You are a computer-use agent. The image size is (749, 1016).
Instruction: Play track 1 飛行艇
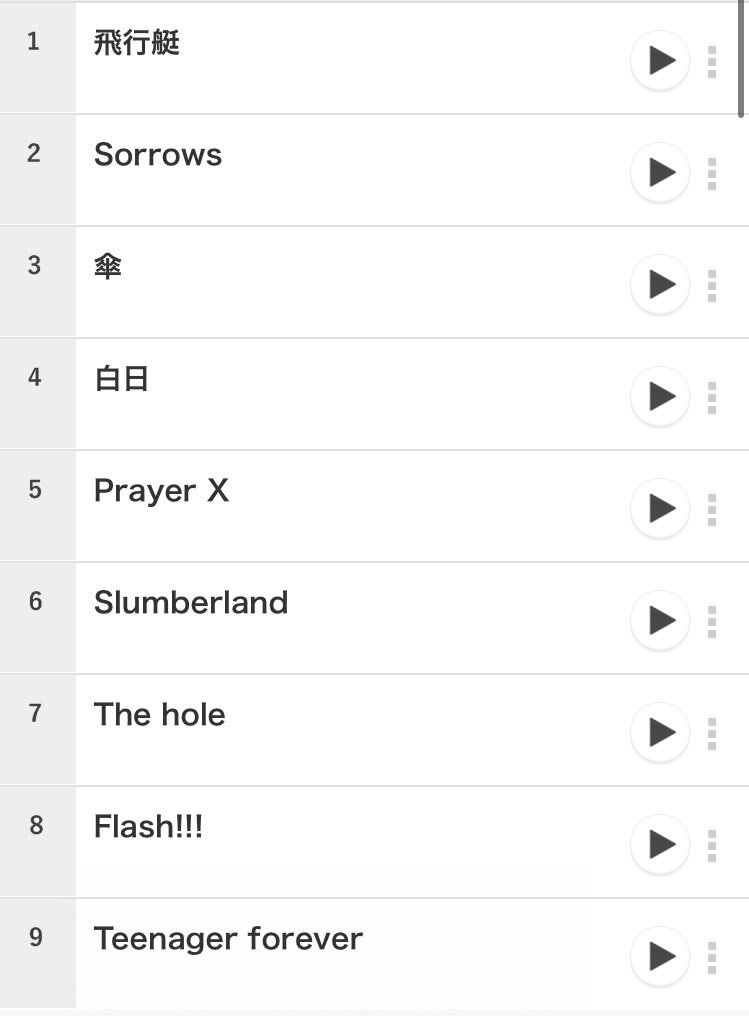[660, 60]
